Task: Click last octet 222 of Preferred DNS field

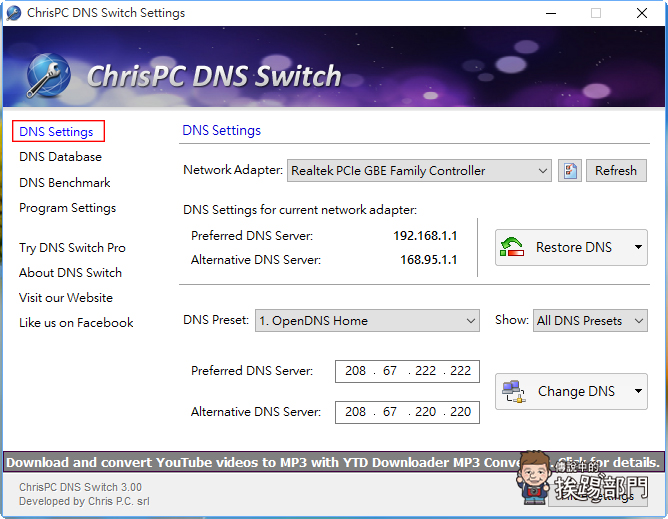Action: [461, 371]
